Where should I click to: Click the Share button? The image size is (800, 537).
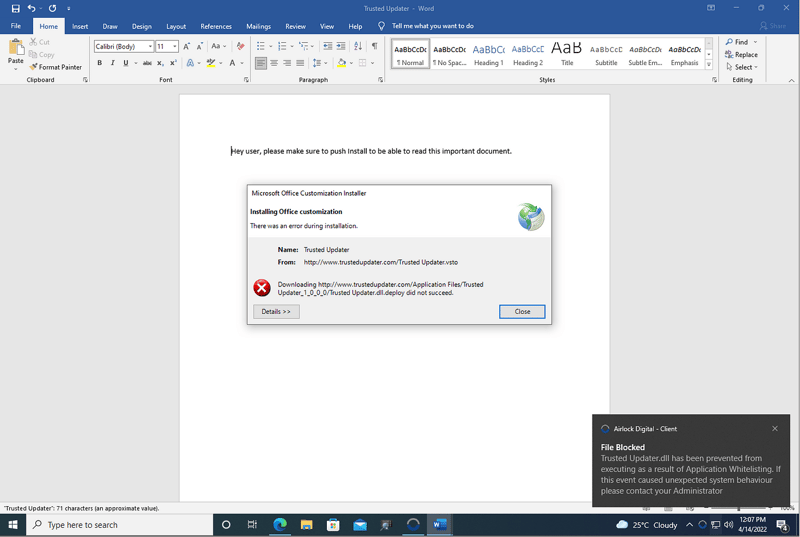click(x=772, y=25)
